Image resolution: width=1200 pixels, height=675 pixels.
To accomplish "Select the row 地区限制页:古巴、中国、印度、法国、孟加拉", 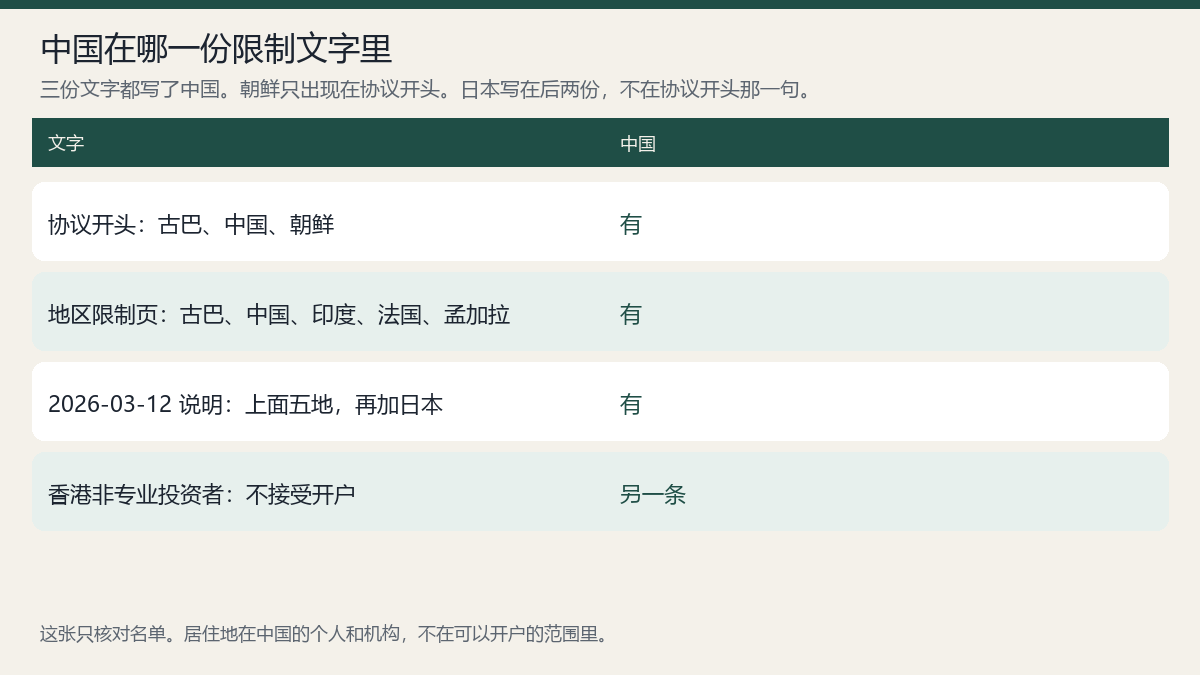I will (600, 311).
